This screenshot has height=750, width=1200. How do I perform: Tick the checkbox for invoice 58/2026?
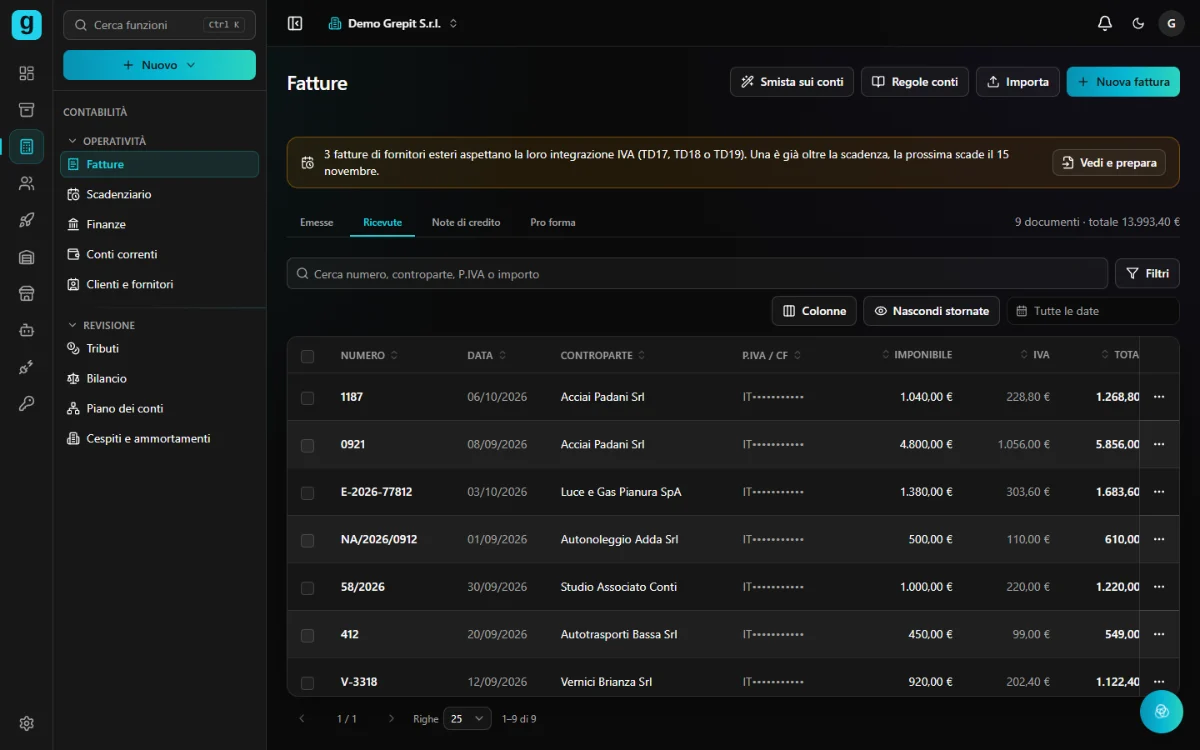coord(307,588)
